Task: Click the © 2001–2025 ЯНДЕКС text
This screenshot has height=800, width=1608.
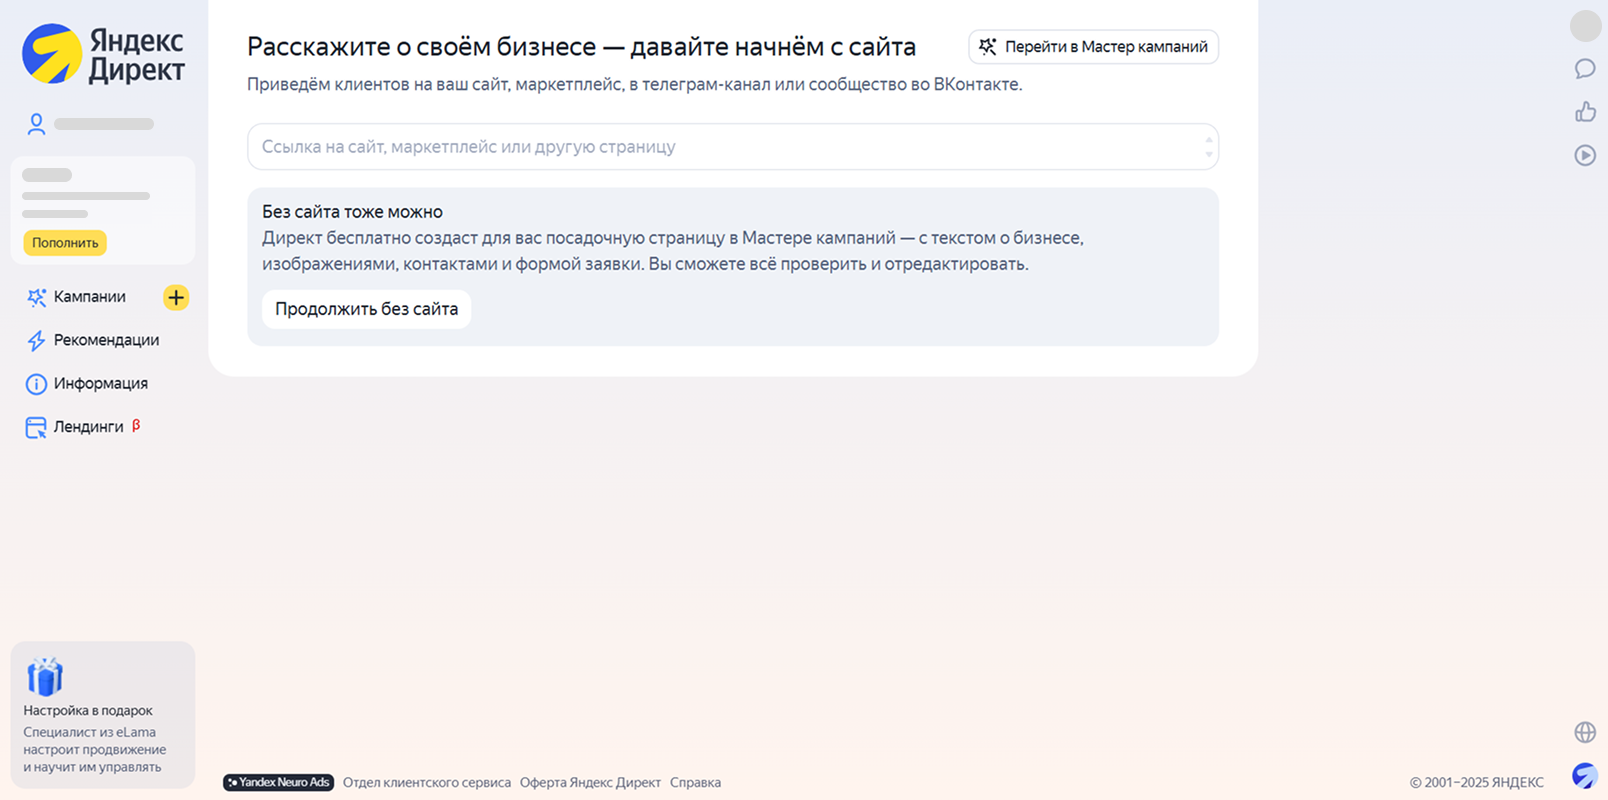Action: pyautogui.click(x=1476, y=783)
